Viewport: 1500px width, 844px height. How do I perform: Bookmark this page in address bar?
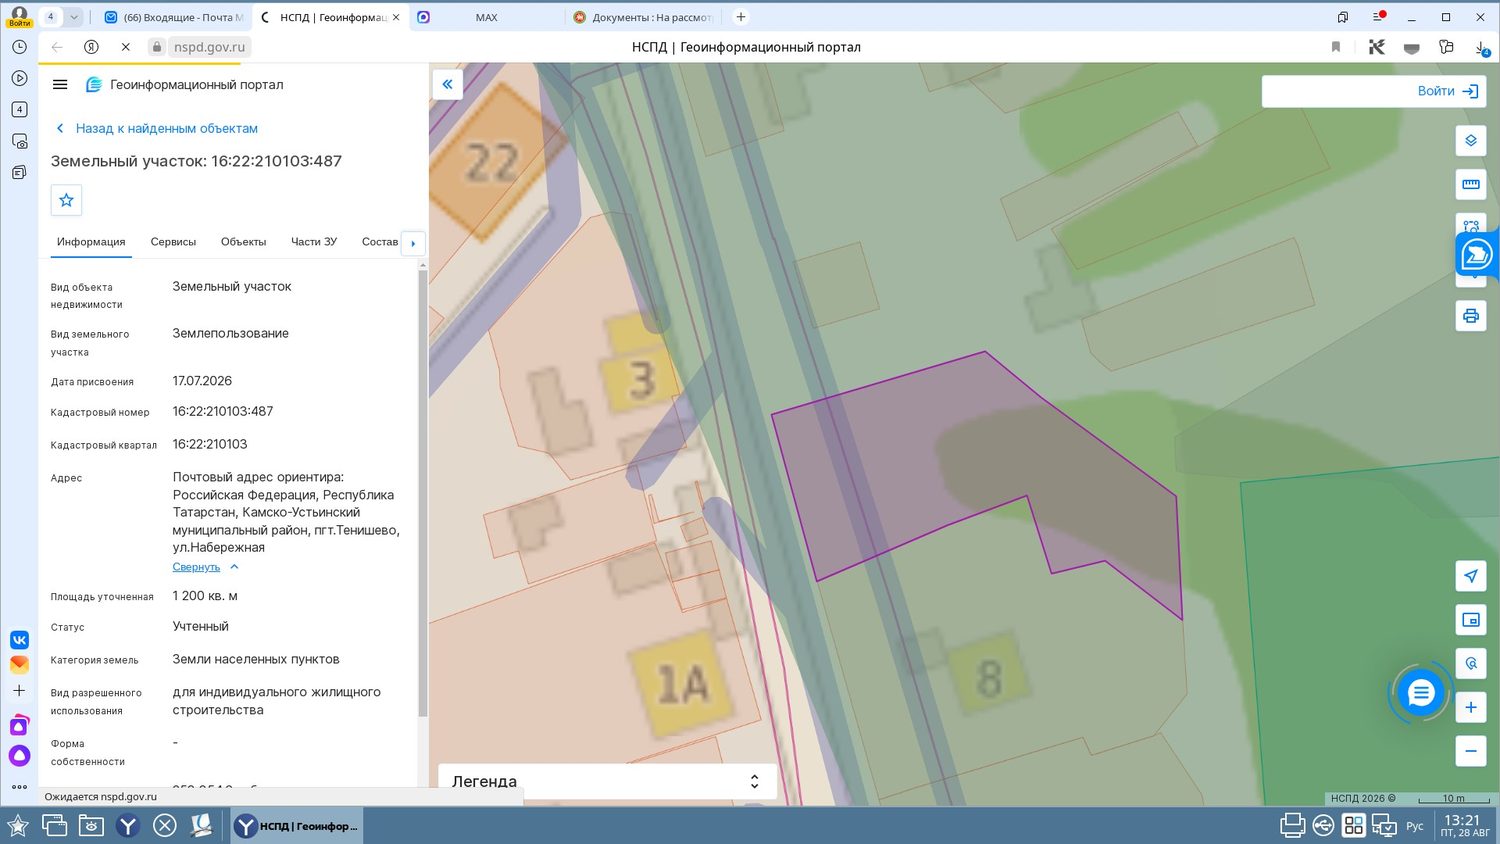[x=1336, y=47]
